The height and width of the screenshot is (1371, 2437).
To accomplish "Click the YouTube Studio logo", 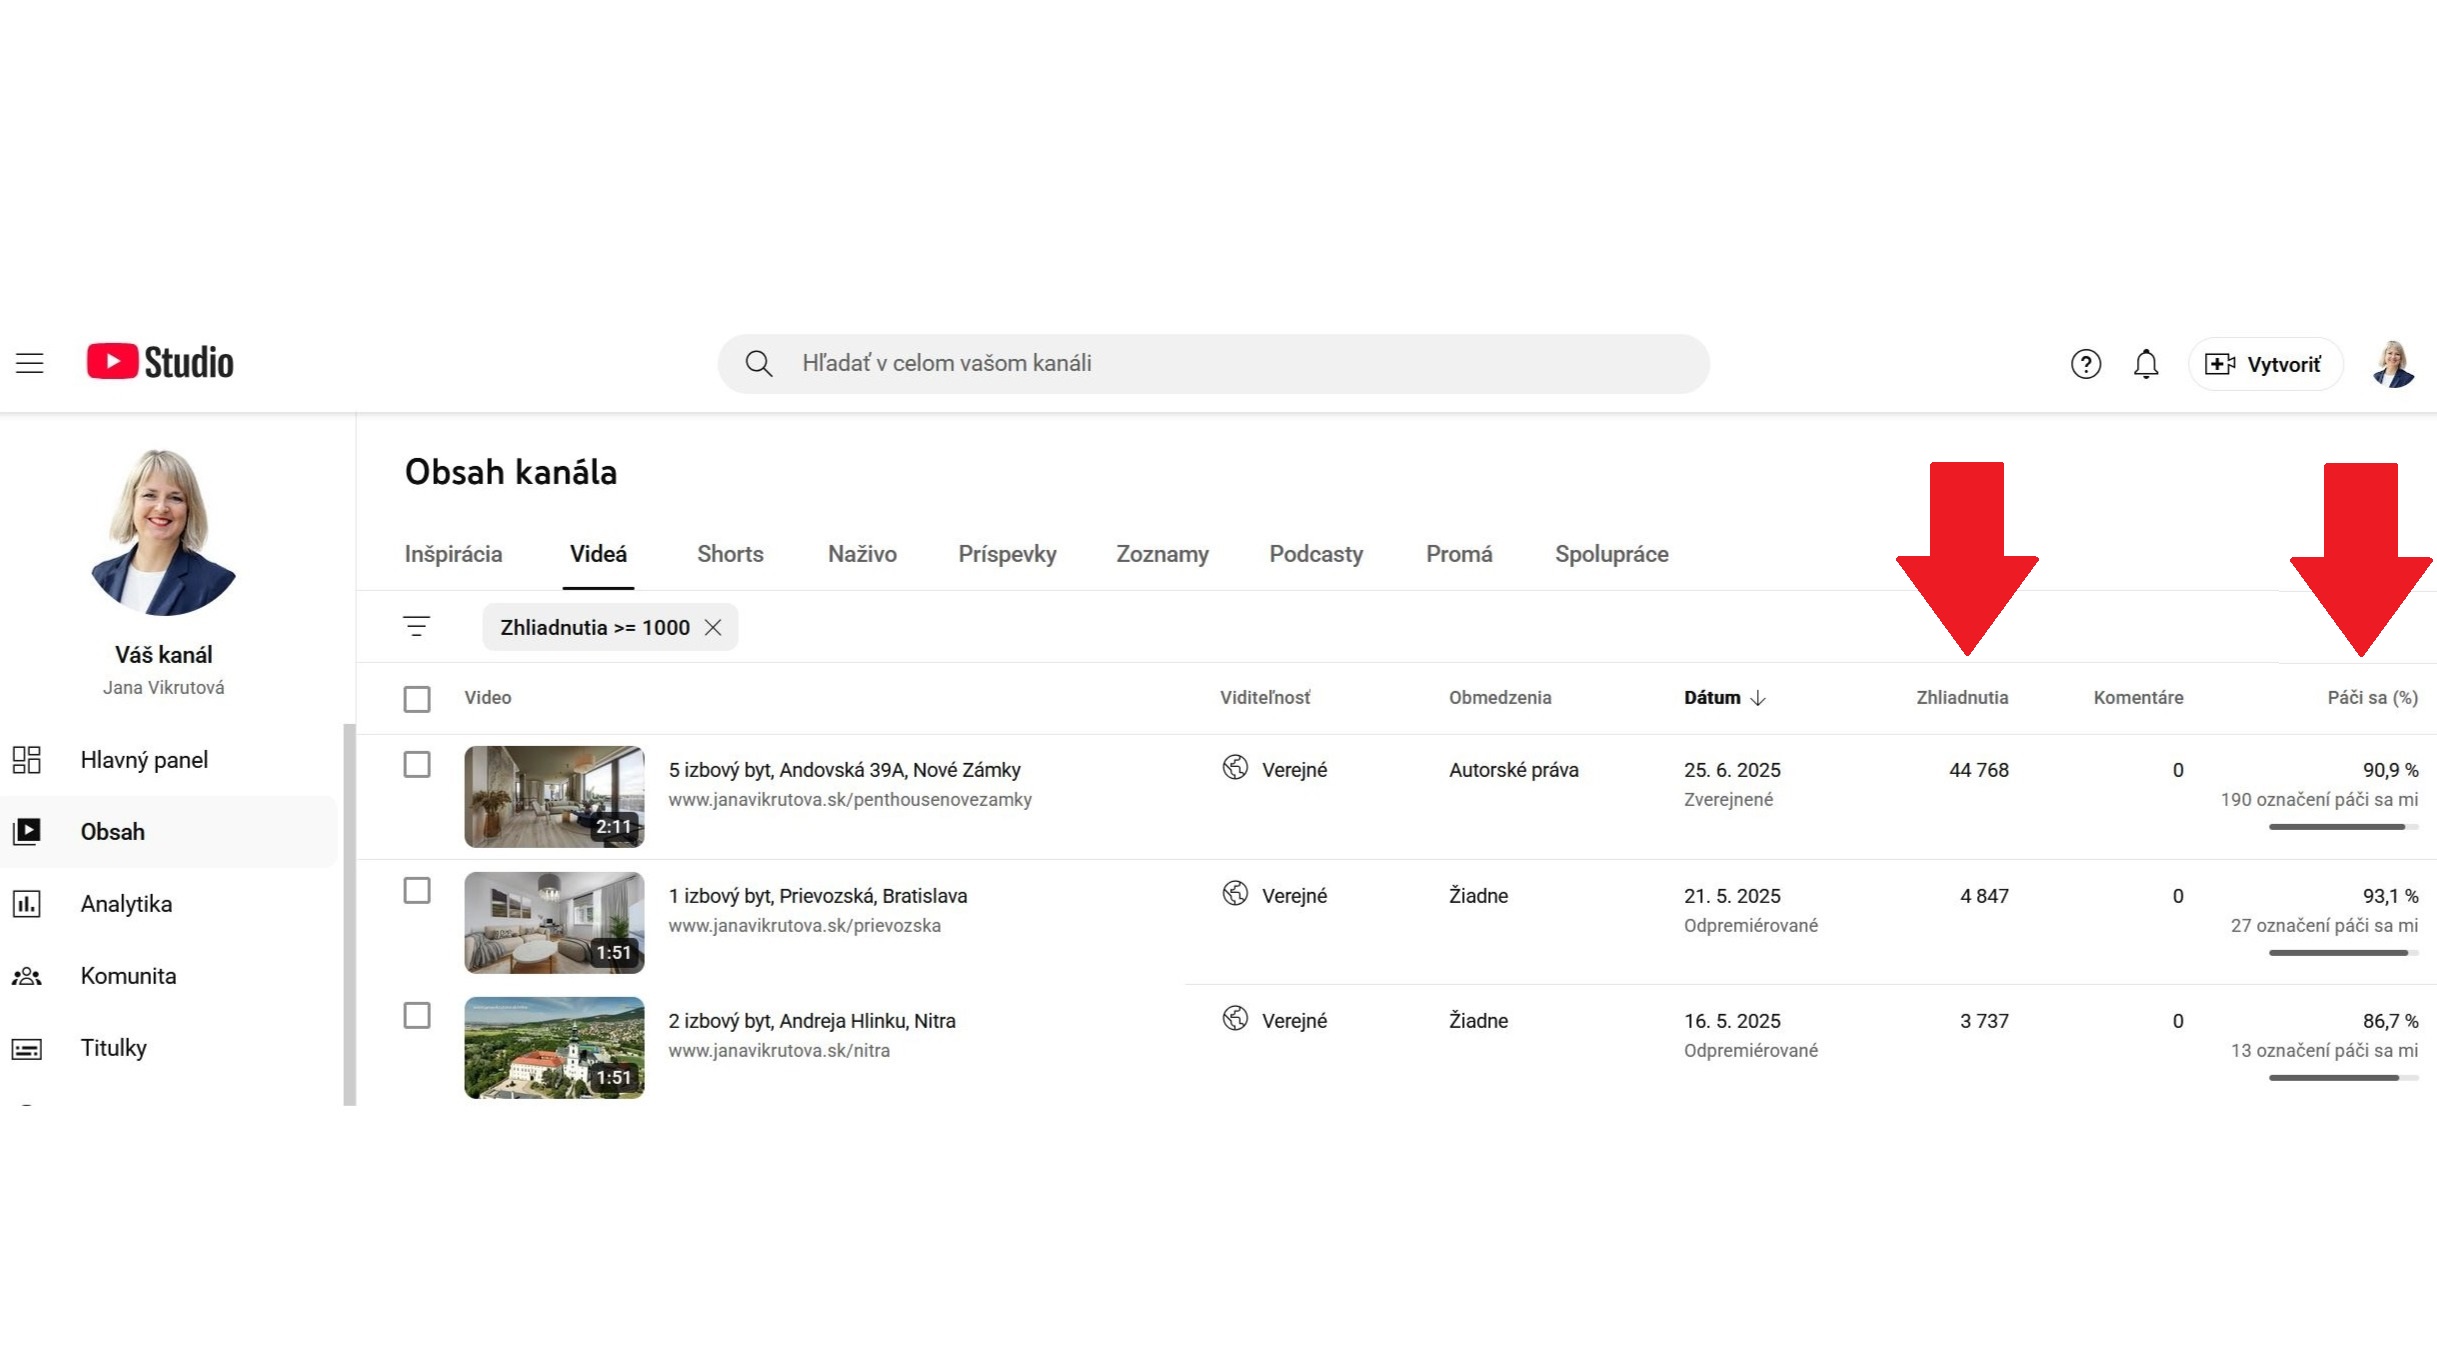I will (160, 362).
